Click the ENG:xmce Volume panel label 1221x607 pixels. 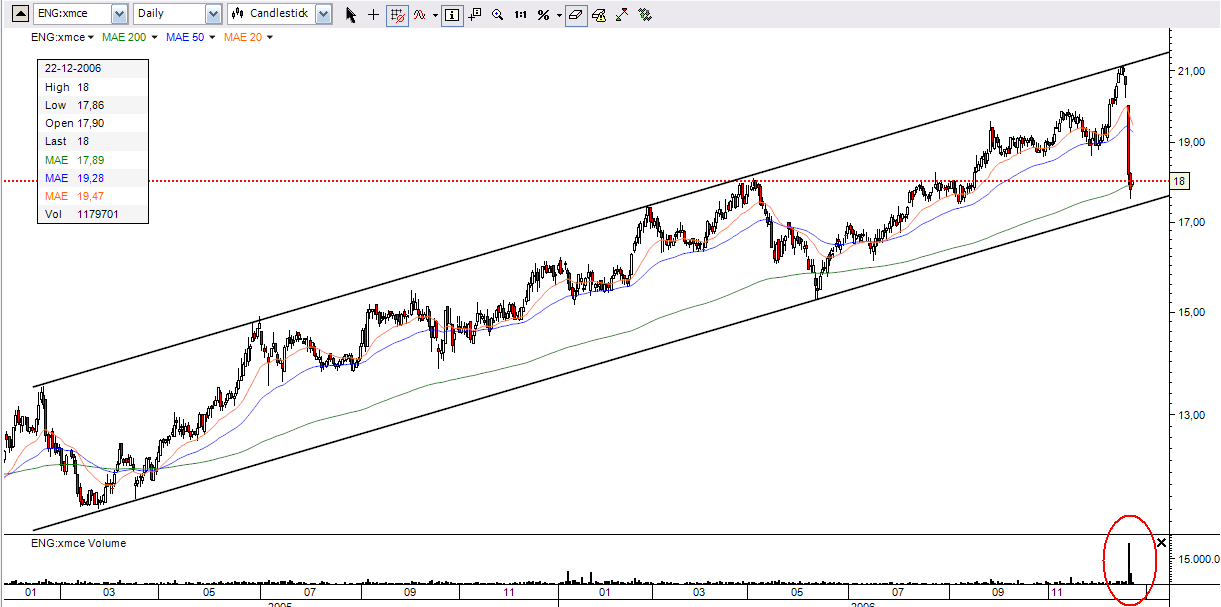pyautogui.click(x=79, y=543)
